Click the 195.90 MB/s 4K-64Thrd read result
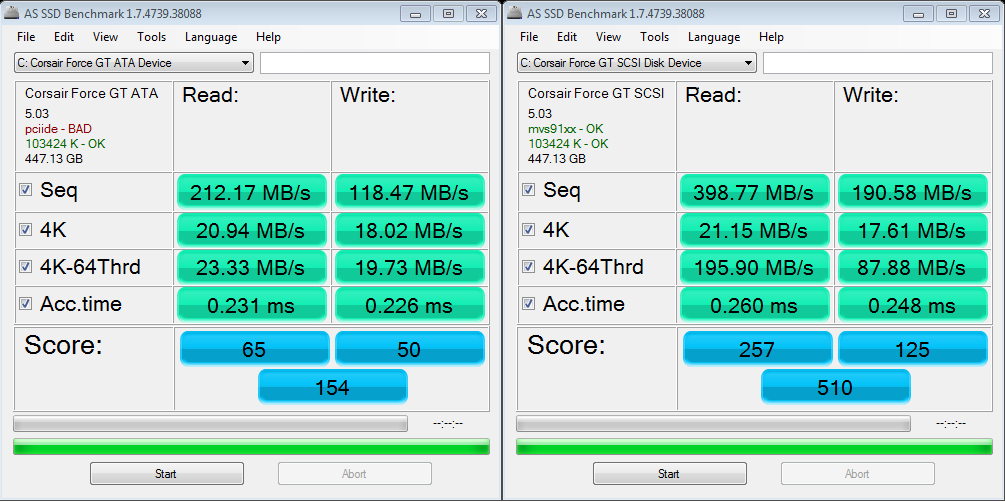The height and width of the screenshot is (502, 1005). pos(754,268)
